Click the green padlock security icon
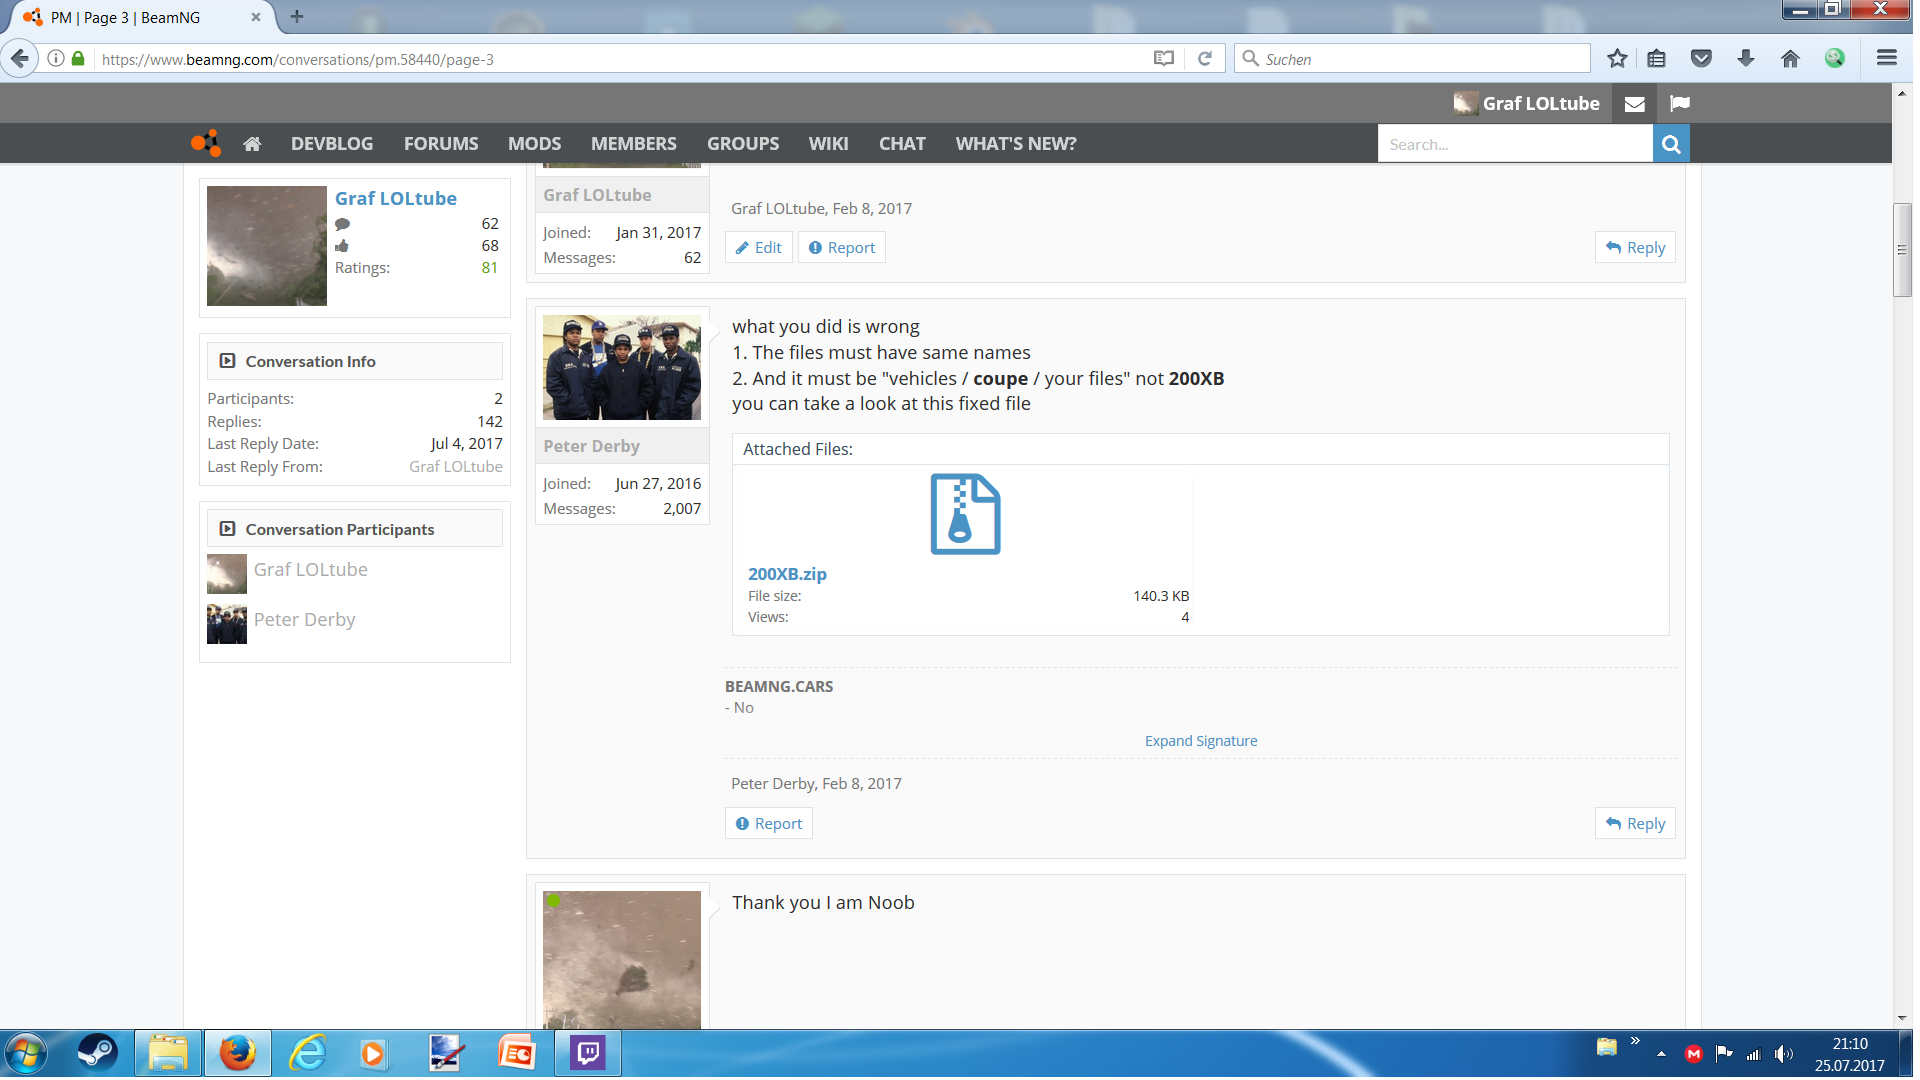The image size is (1920, 1080). tap(78, 59)
